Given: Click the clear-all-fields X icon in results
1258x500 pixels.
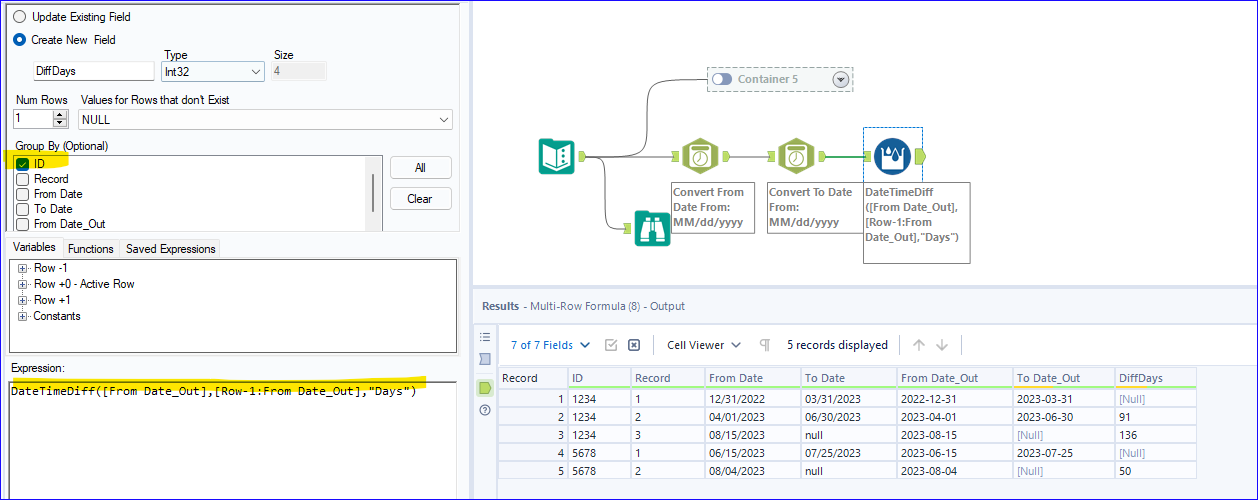Looking at the screenshot, I should 634,345.
